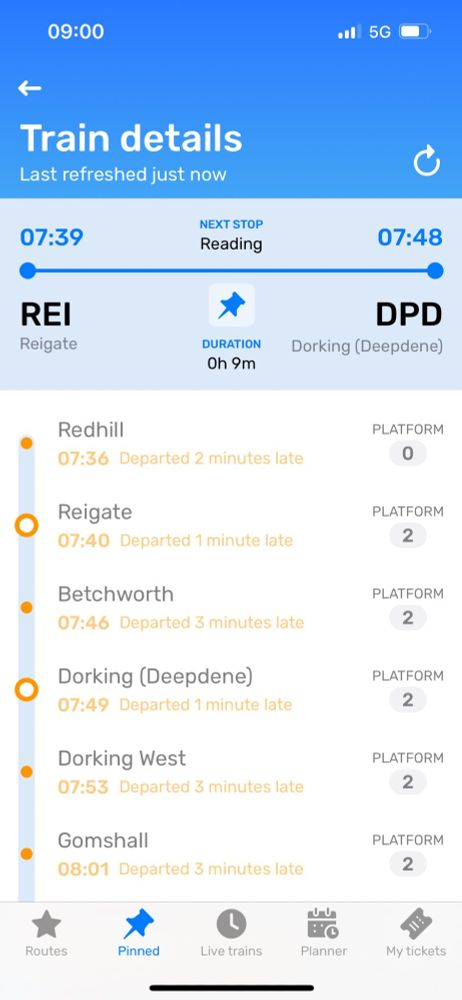Tap the Gomshall platform 2 badge
The image size is (462, 1000).
coord(408,864)
